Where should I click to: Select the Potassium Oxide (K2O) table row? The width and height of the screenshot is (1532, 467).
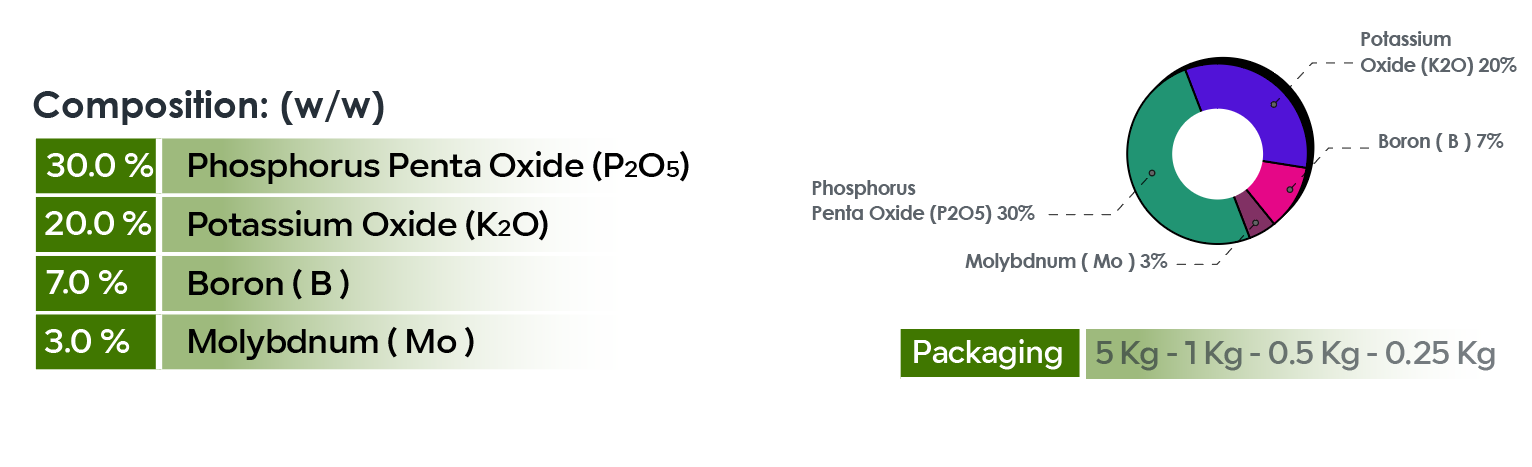367,224
